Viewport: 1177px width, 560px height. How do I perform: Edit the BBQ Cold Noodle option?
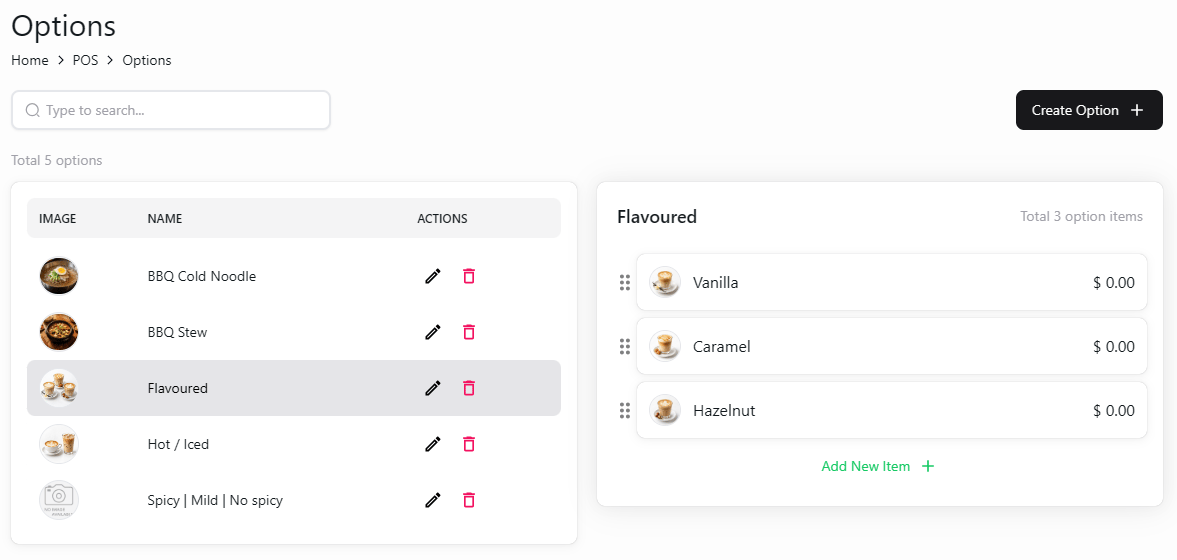[x=432, y=276]
